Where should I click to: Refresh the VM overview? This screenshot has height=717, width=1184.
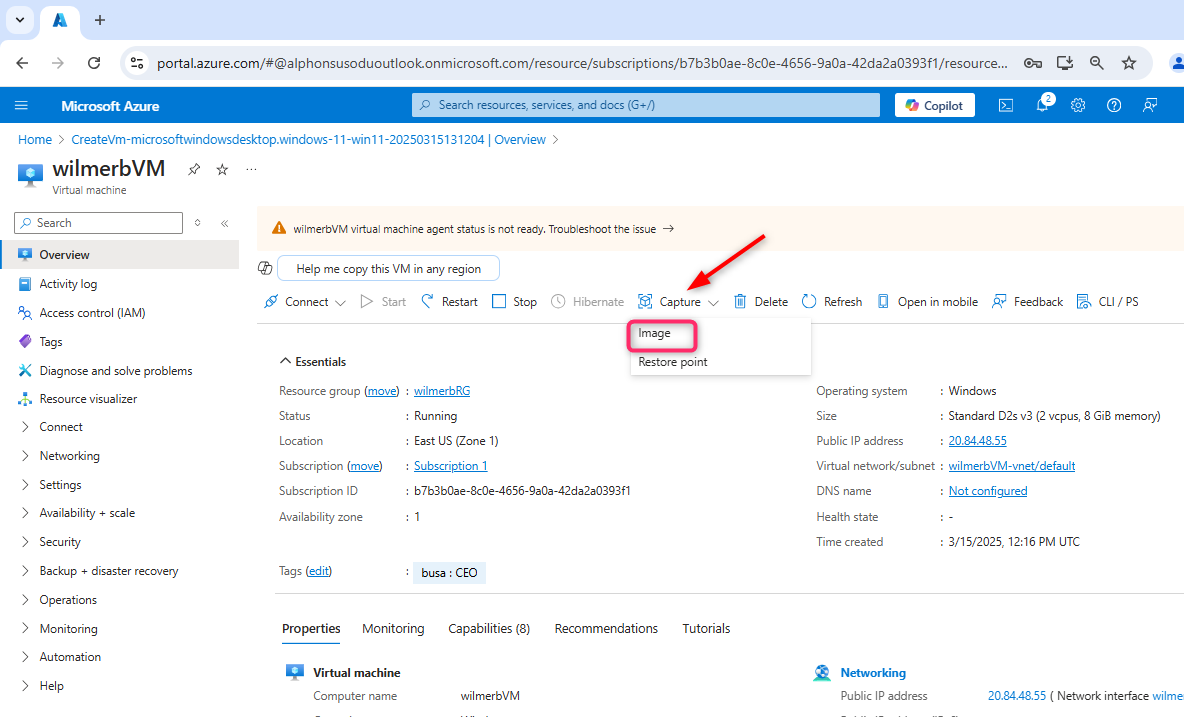coord(832,302)
